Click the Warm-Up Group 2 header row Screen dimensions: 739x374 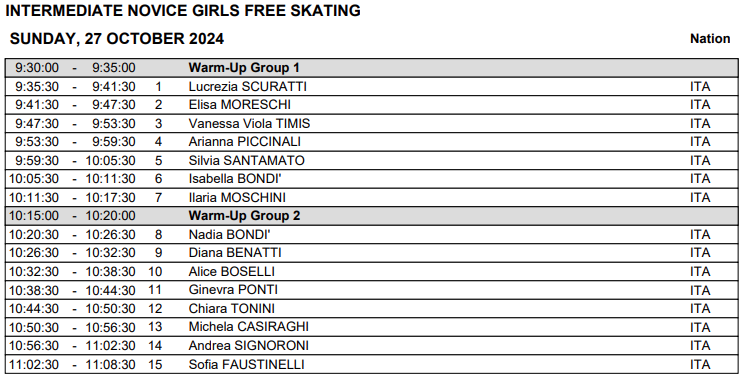point(371,216)
